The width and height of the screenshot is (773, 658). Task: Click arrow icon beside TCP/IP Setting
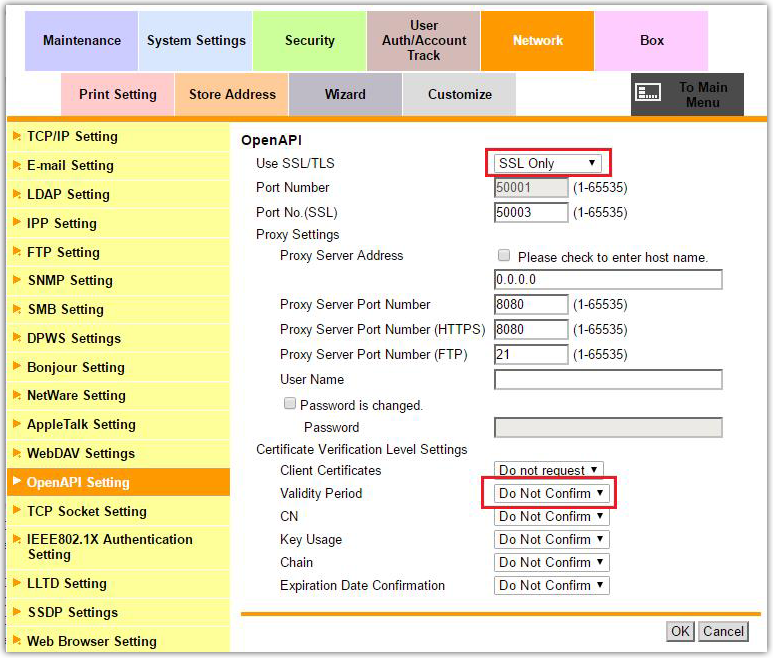pos(17,136)
